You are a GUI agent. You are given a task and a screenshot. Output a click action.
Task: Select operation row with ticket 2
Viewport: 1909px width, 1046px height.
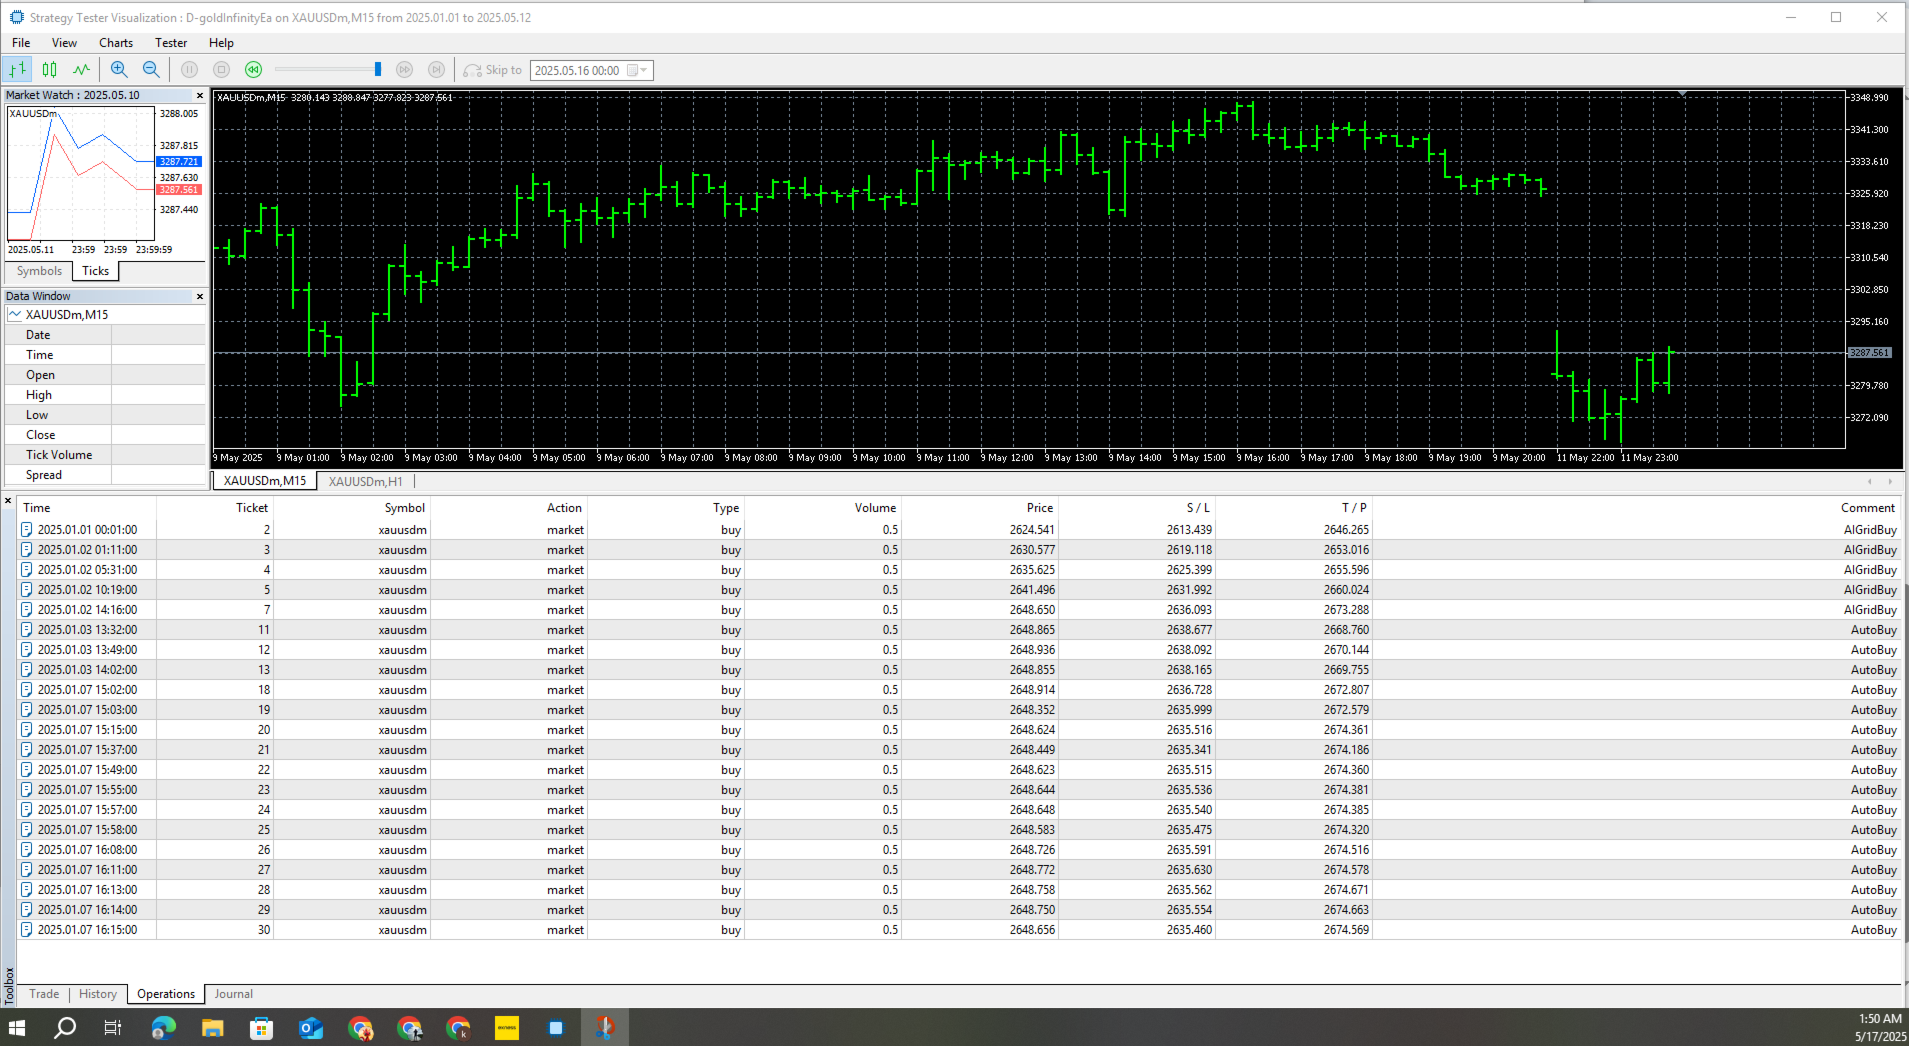[959, 530]
